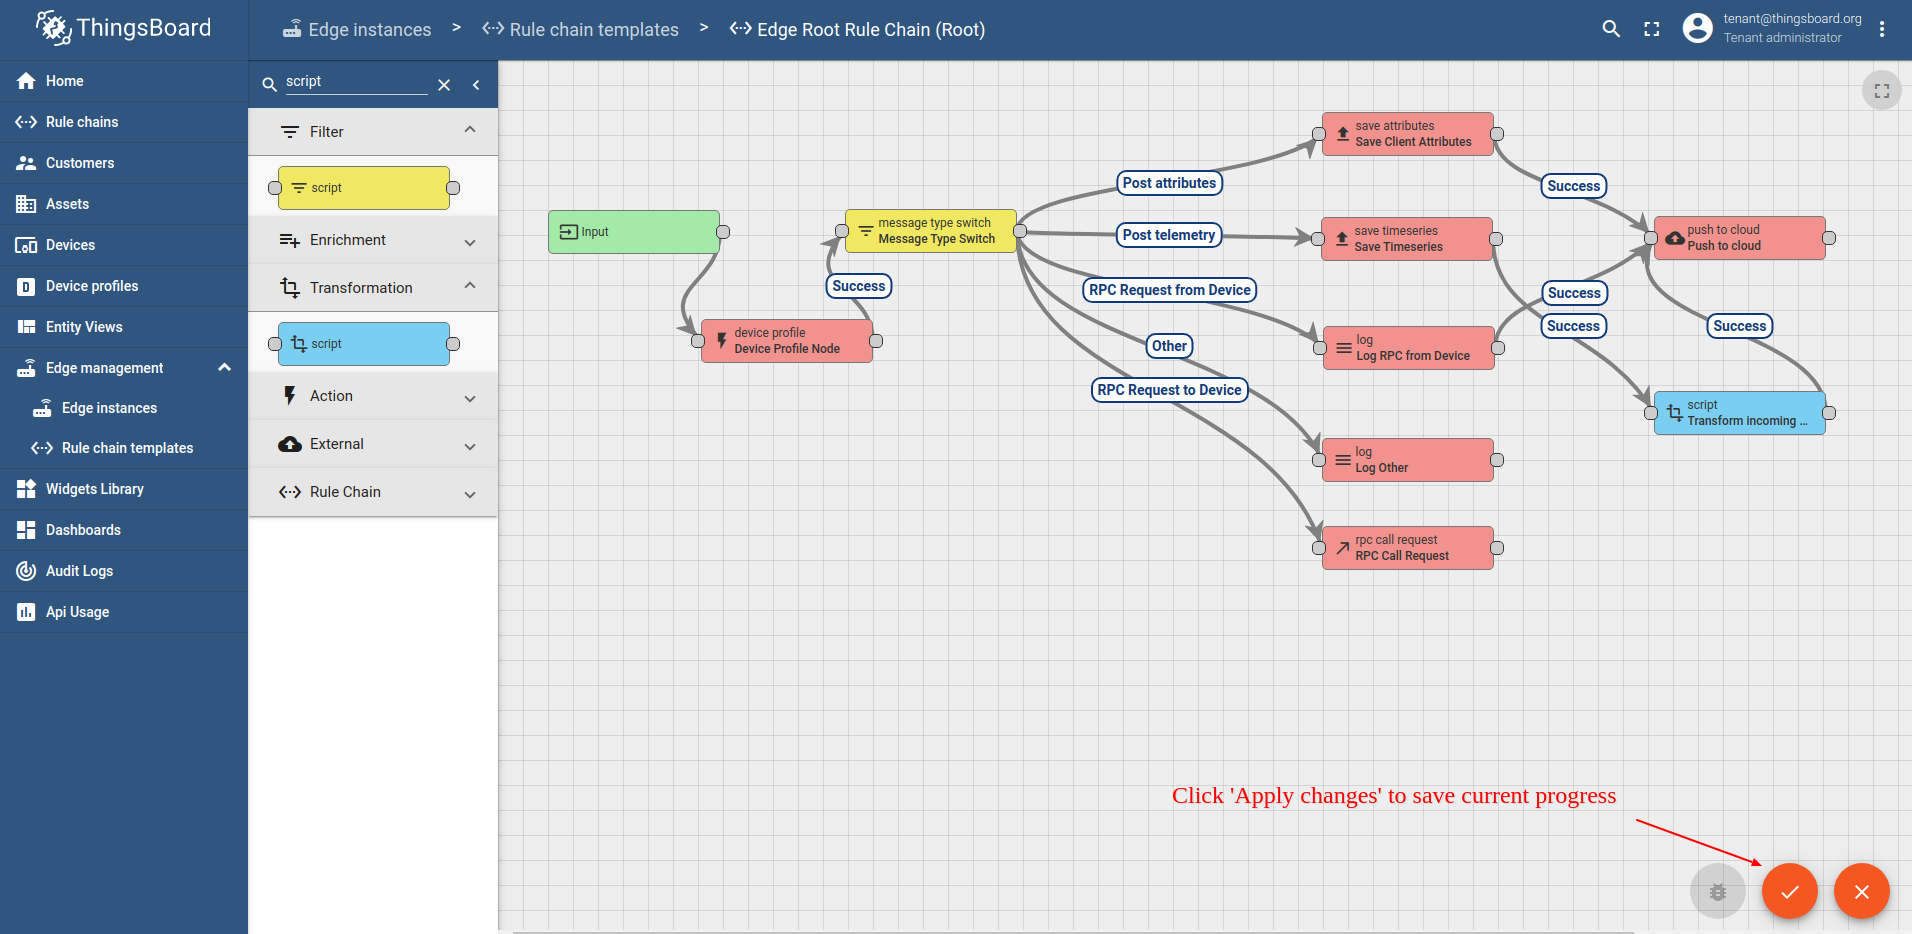Open Devices page
Viewport: 1912px width, 934px height.
tap(124, 245)
